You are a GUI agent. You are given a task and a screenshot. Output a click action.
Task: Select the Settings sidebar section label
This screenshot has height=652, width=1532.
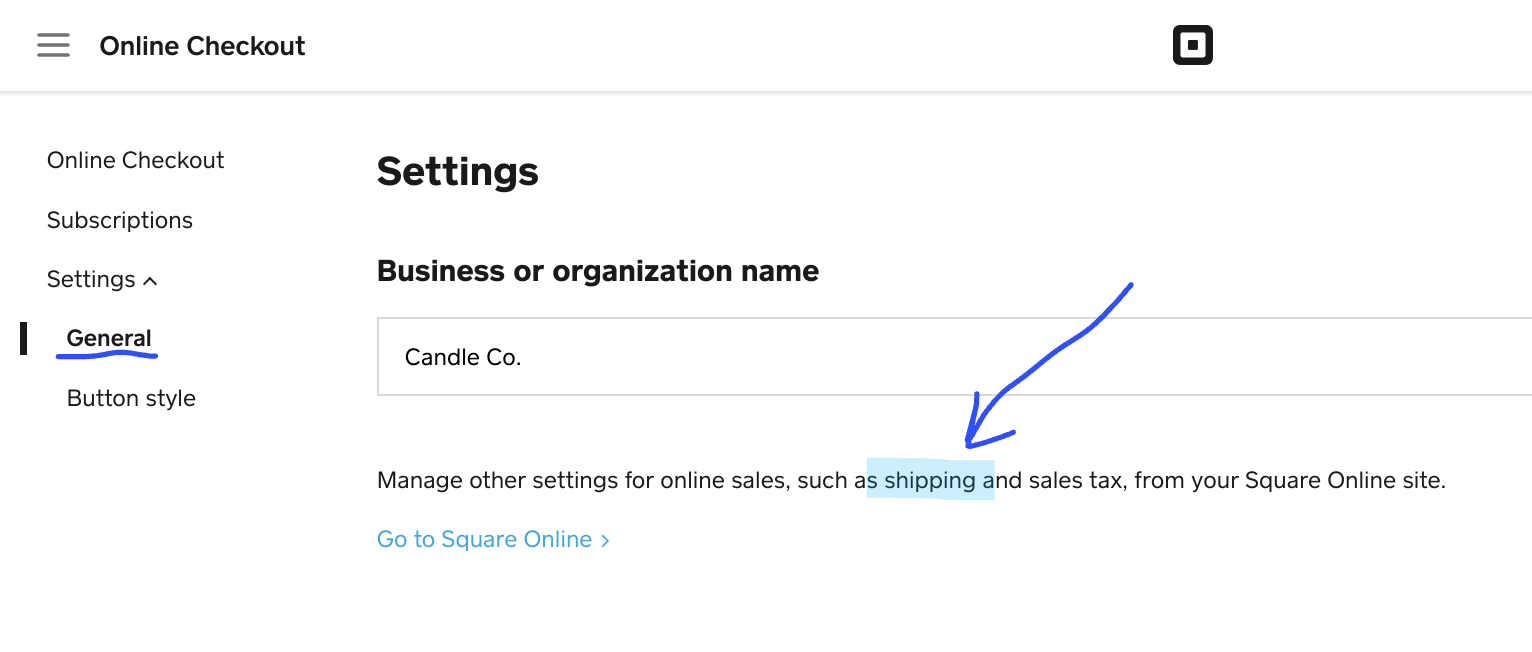point(91,280)
